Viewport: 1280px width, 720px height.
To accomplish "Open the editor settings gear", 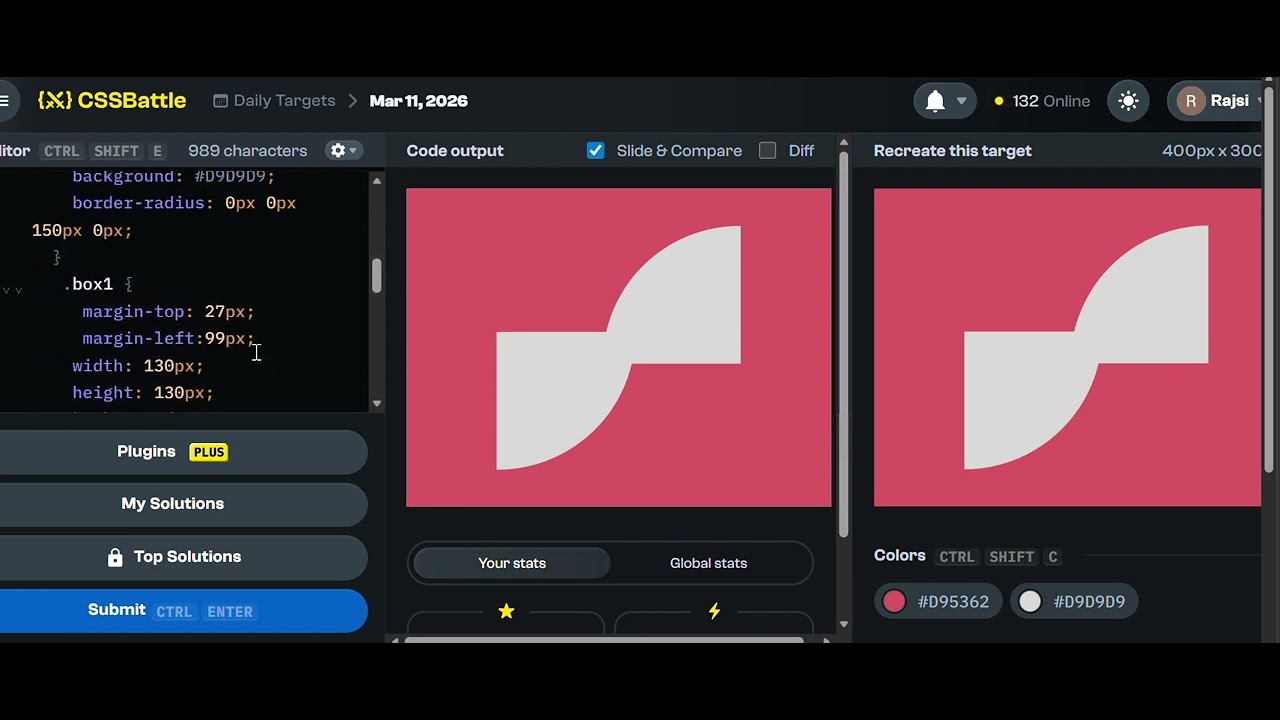I will click(x=338, y=151).
